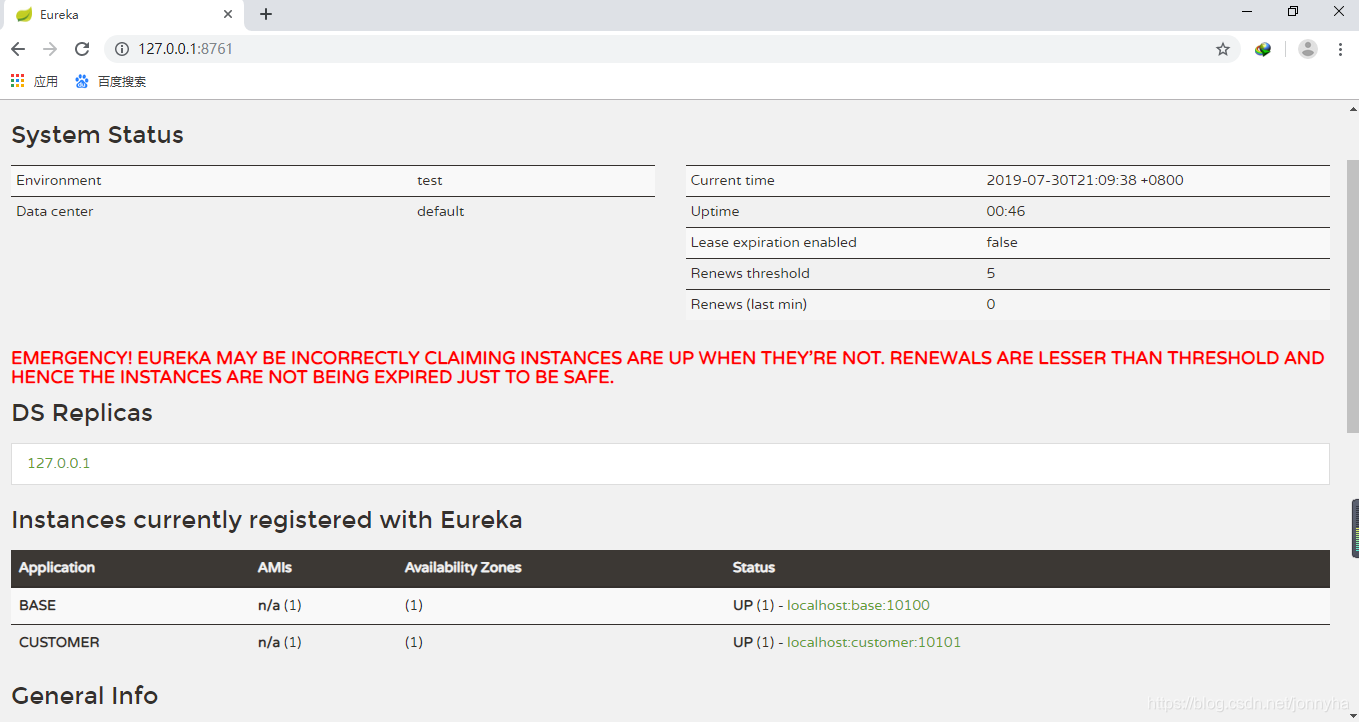1359x722 pixels.
Task: Bookmark this page with the star icon
Action: (x=1222, y=49)
